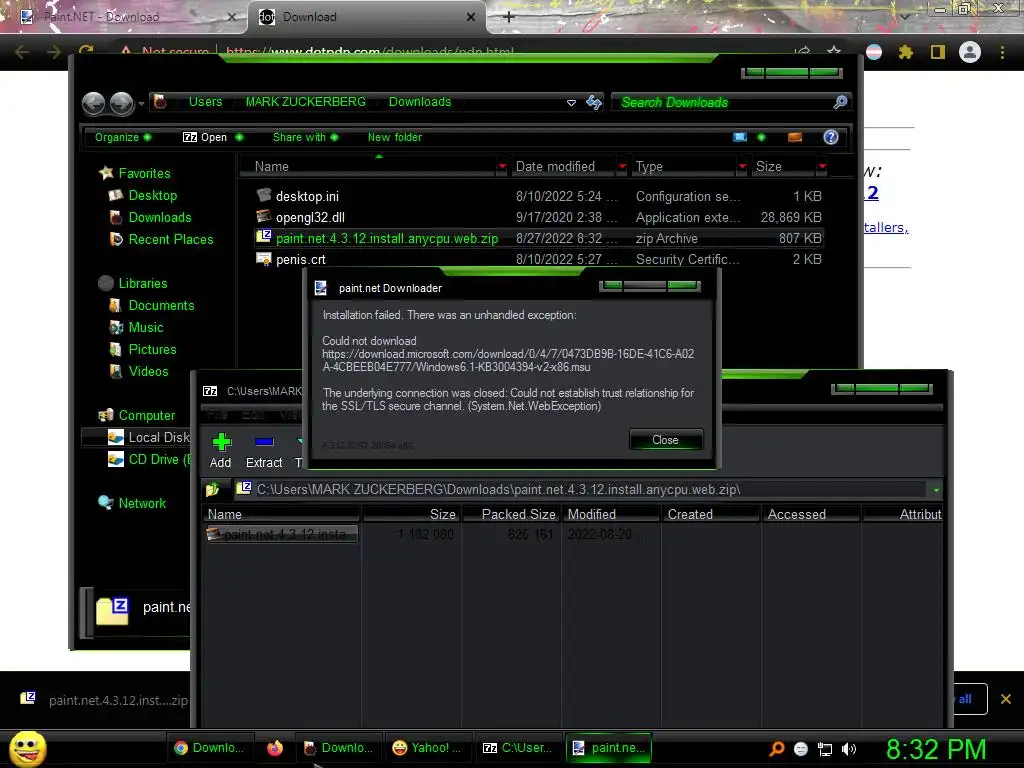Click Chrome extensions puzzle icon
Screen dimensions: 1024x768
click(906, 52)
